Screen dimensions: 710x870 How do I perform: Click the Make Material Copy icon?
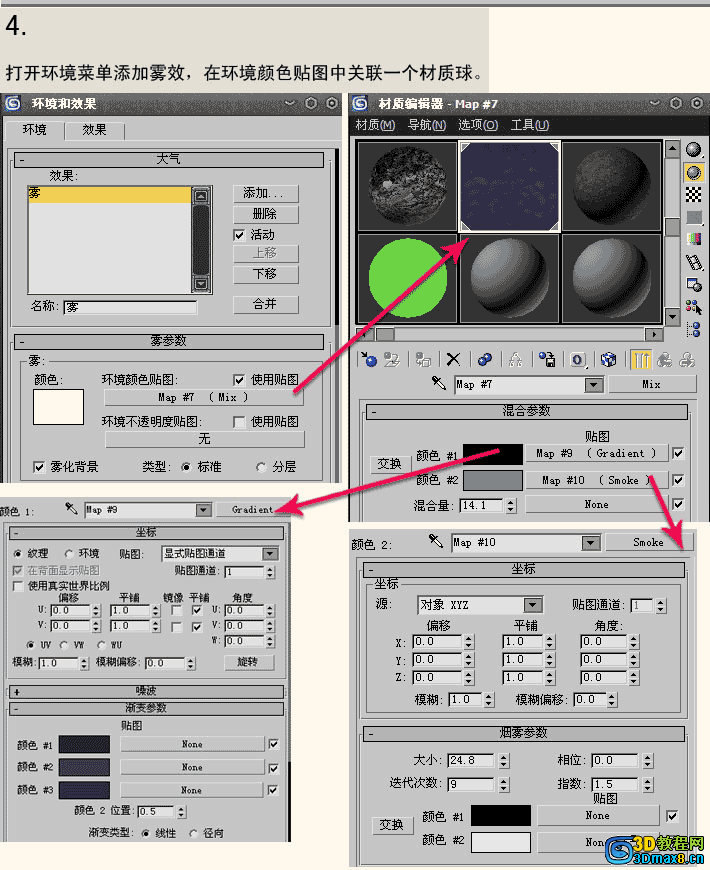[x=485, y=360]
